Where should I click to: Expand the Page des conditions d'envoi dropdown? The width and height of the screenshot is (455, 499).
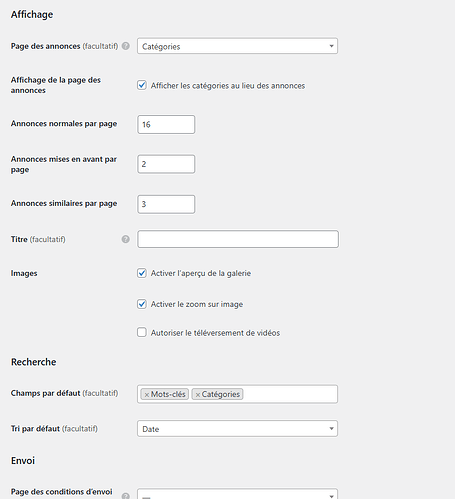237,494
